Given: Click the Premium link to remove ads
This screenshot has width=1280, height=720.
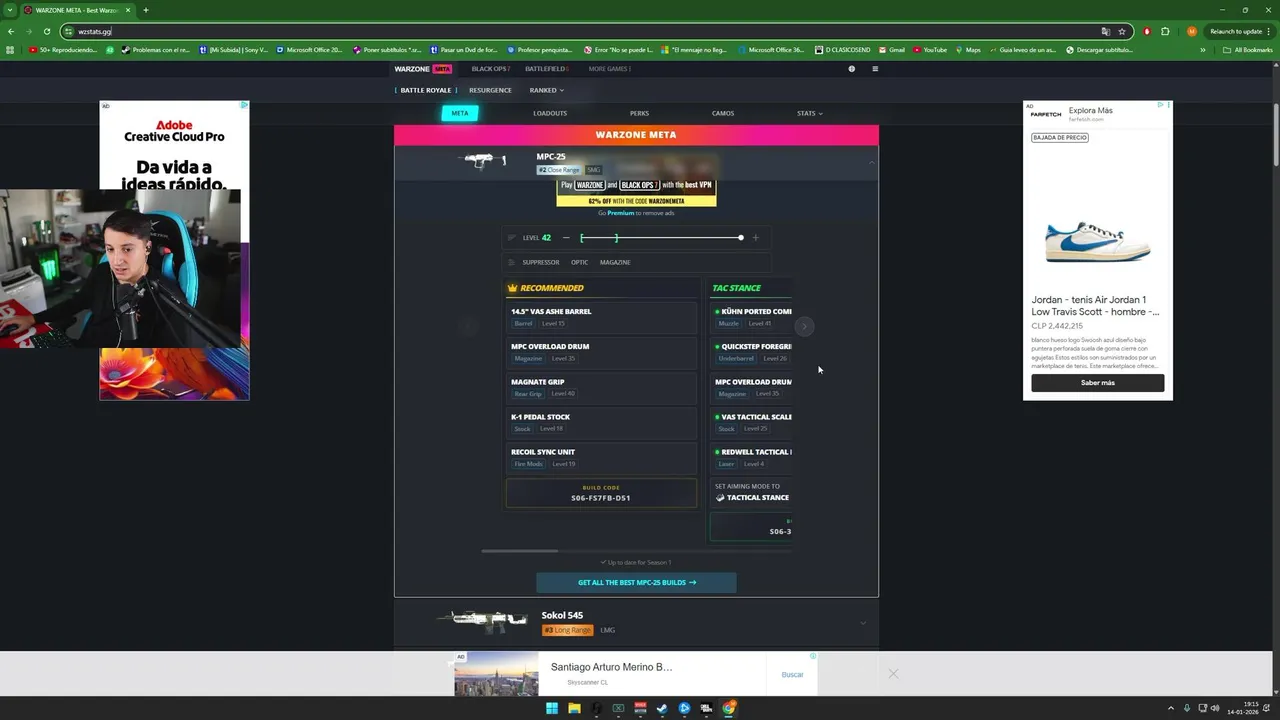Looking at the screenshot, I should (620, 213).
